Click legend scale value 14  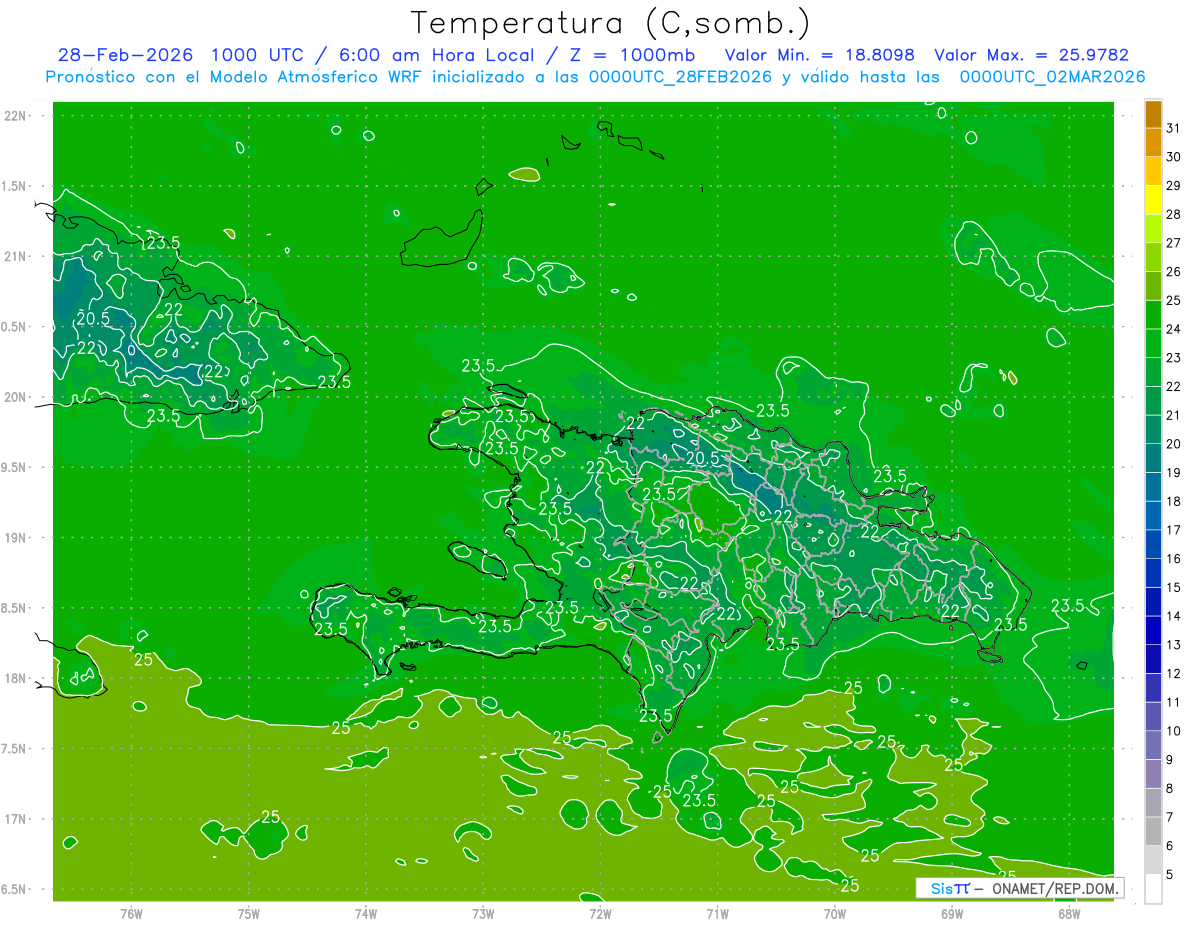(1173, 616)
